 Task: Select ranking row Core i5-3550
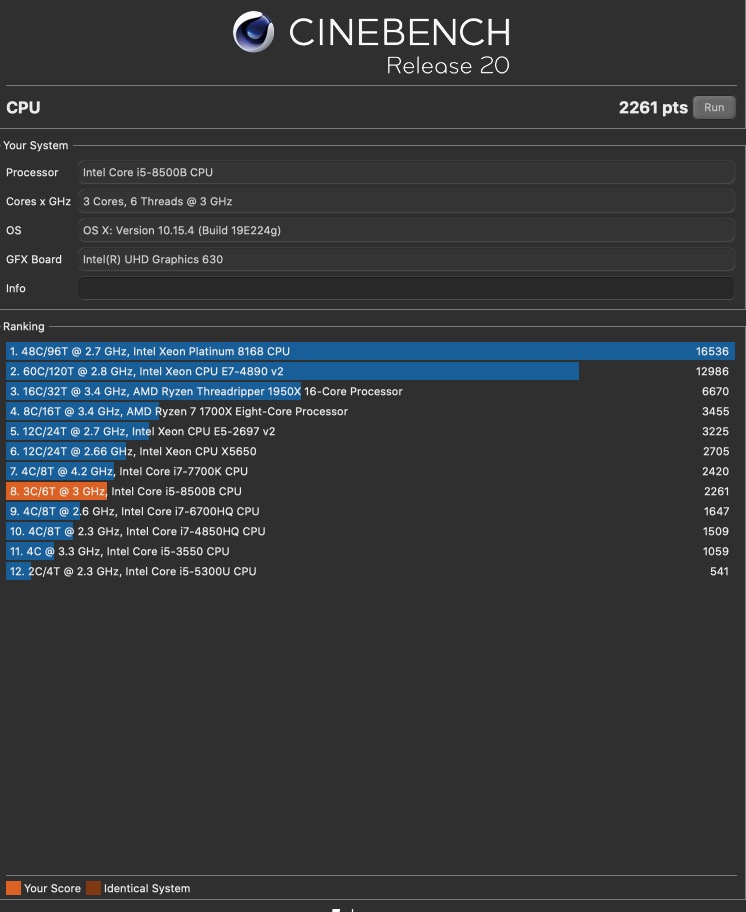(370, 551)
